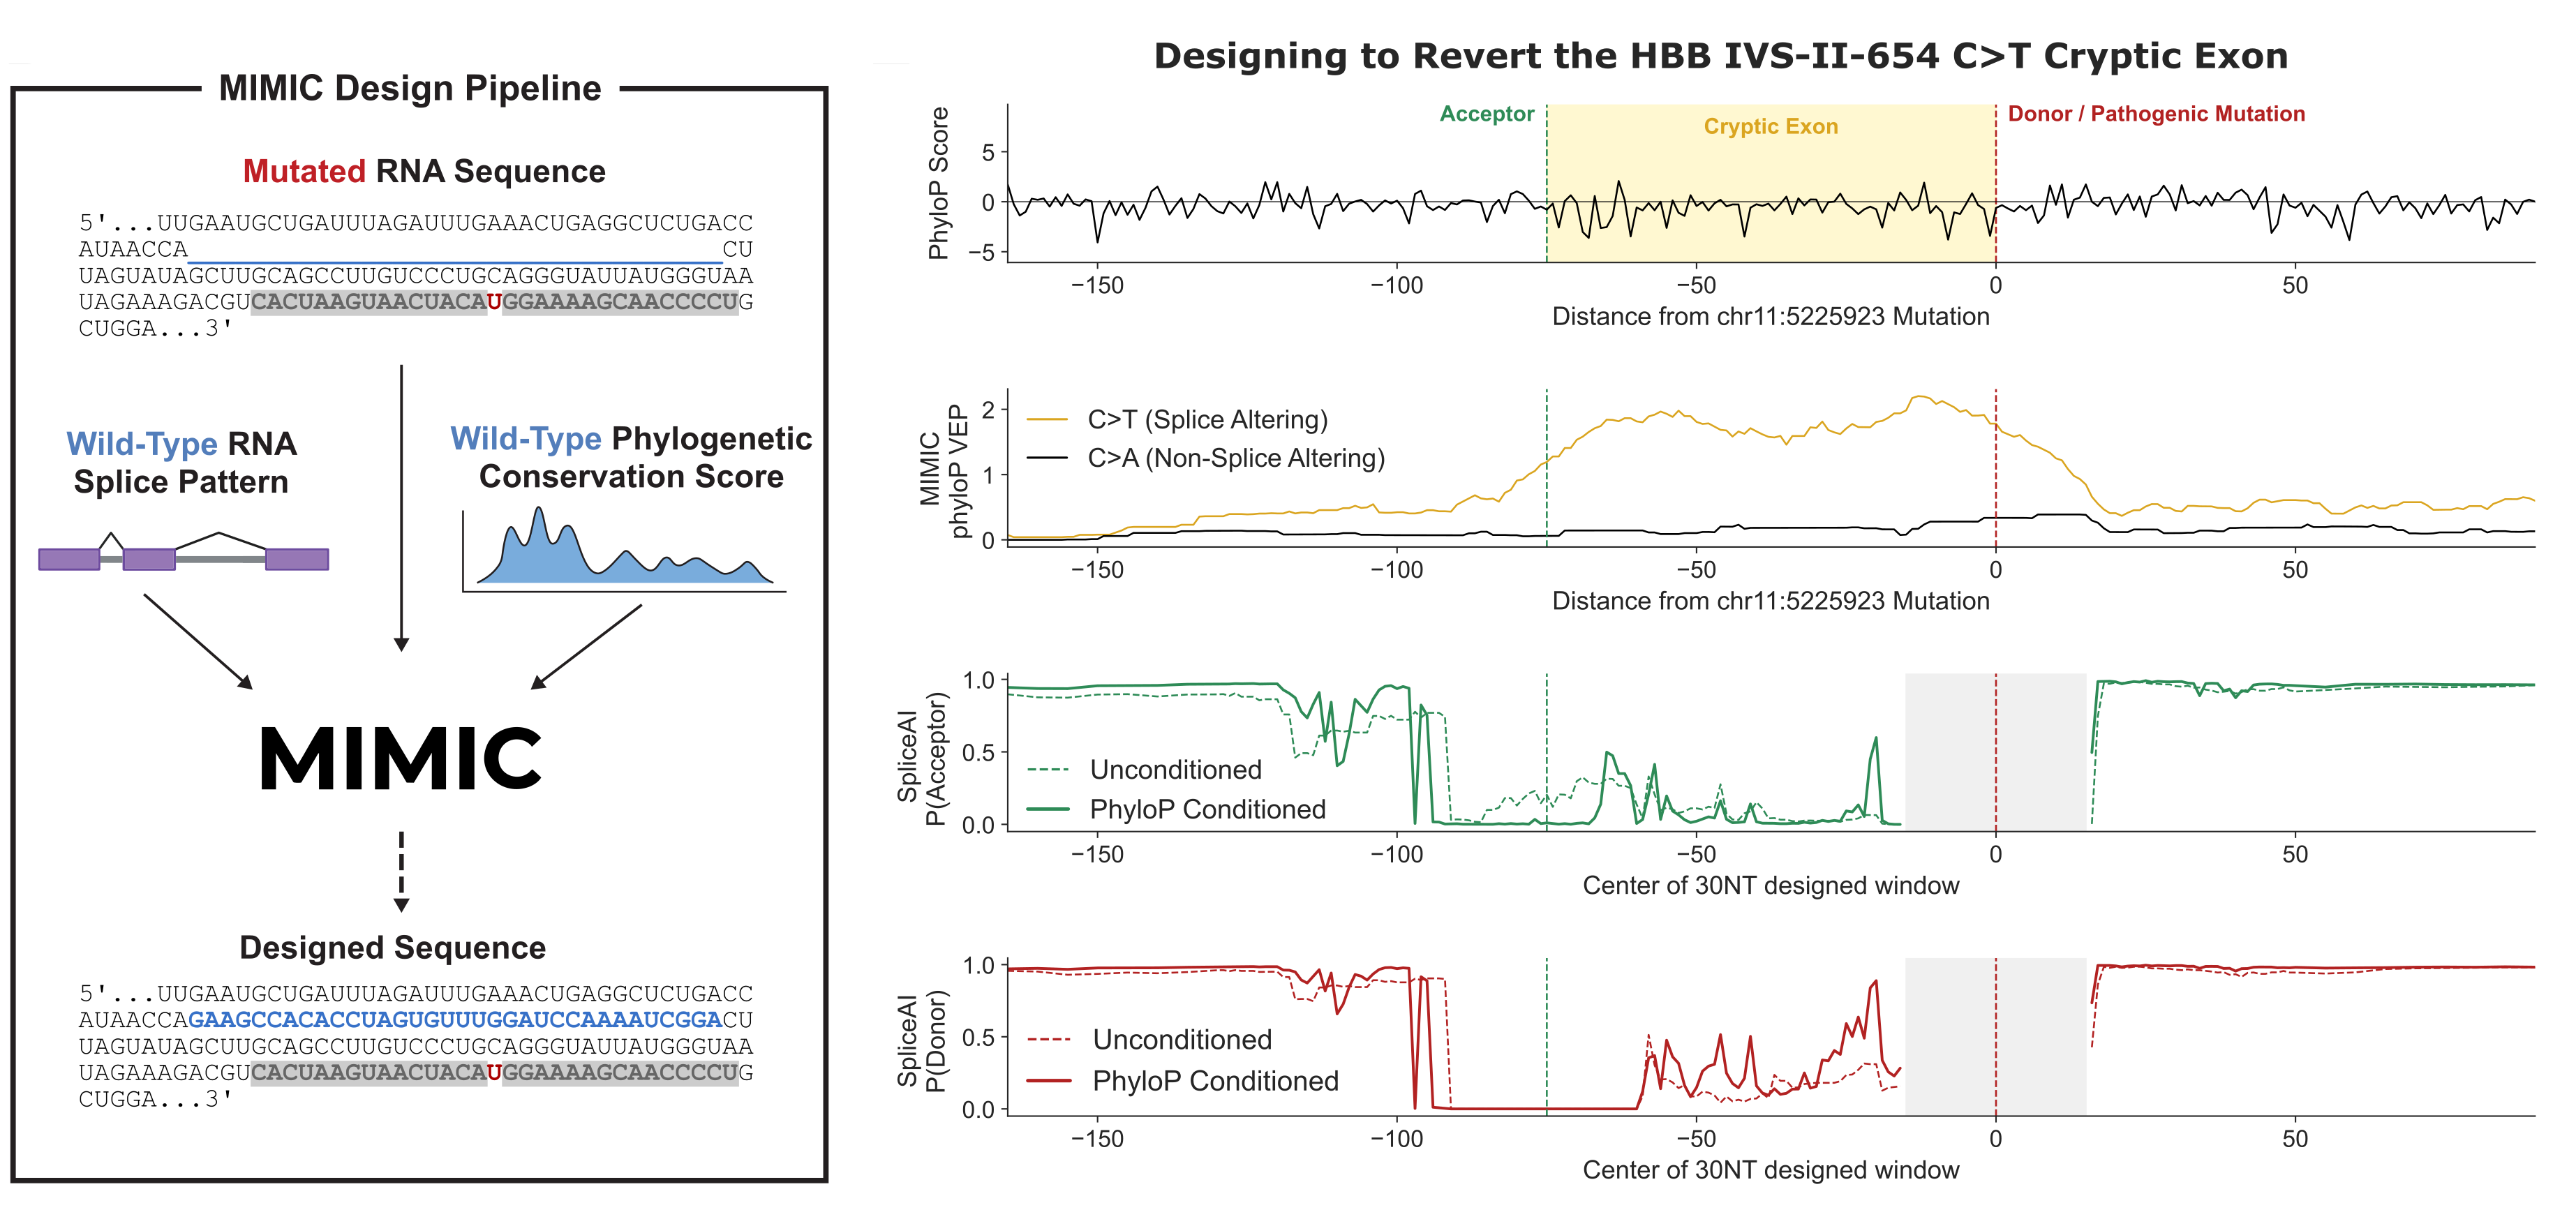Click the 'PhyloP Score' y-axis label
The width and height of the screenshot is (2576, 1226).
938,183
